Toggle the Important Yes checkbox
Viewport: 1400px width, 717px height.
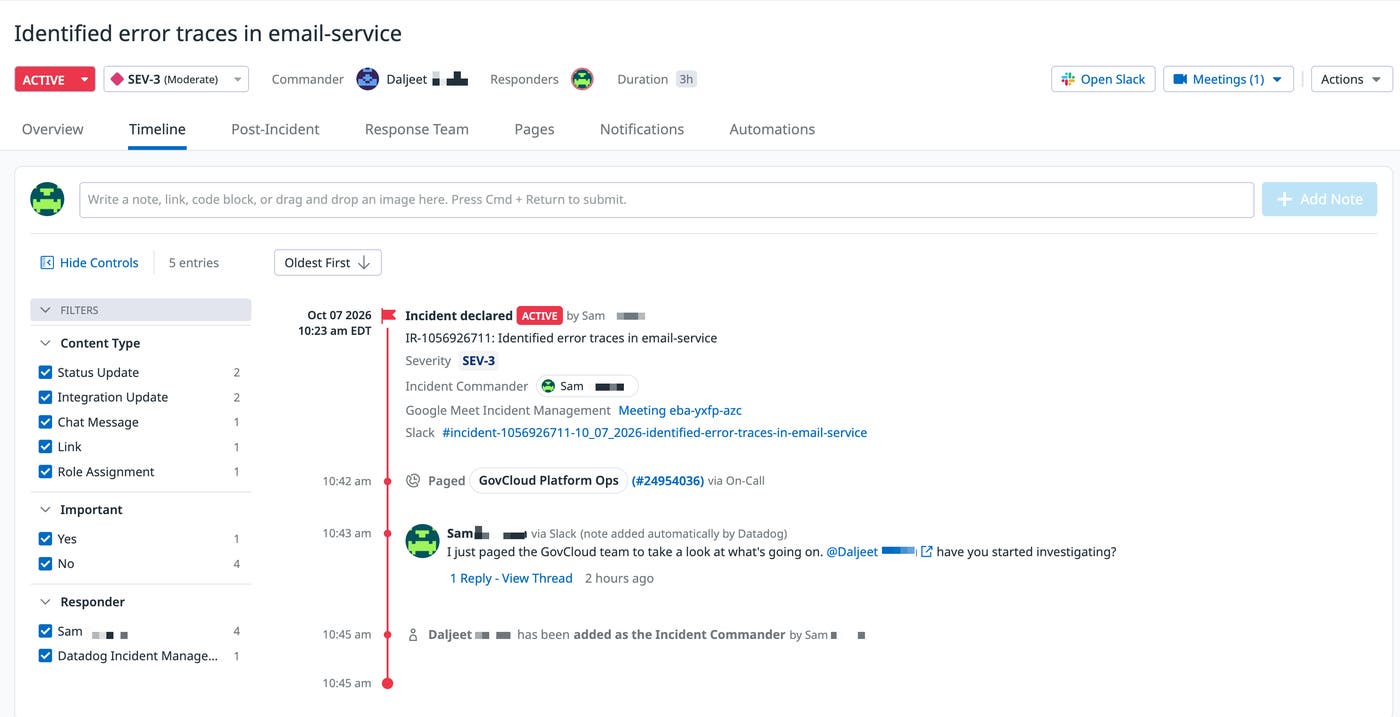point(45,539)
